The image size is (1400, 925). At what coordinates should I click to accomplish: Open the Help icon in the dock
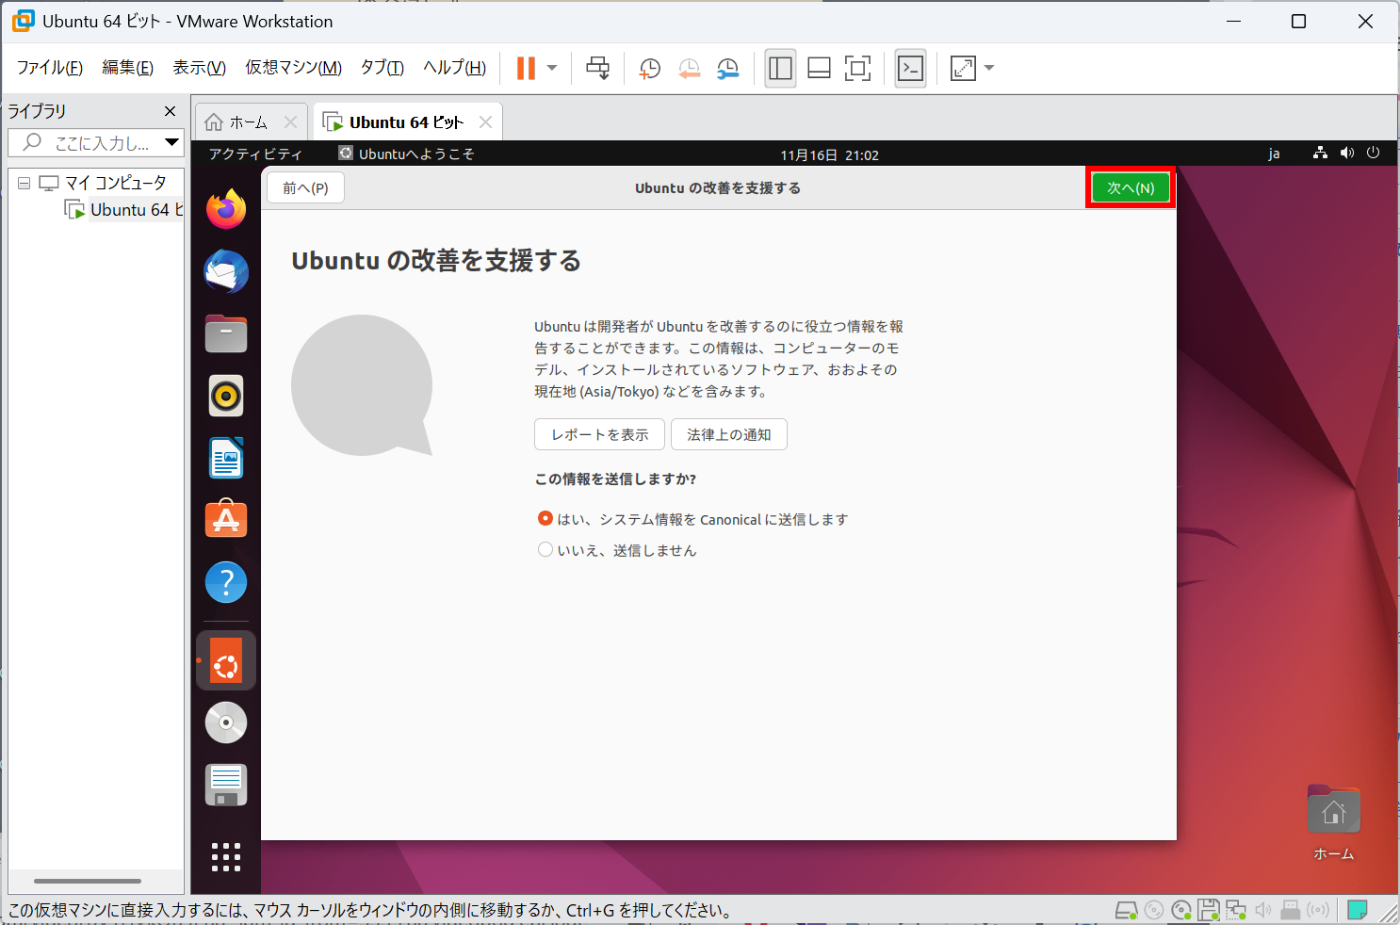(226, 582)
